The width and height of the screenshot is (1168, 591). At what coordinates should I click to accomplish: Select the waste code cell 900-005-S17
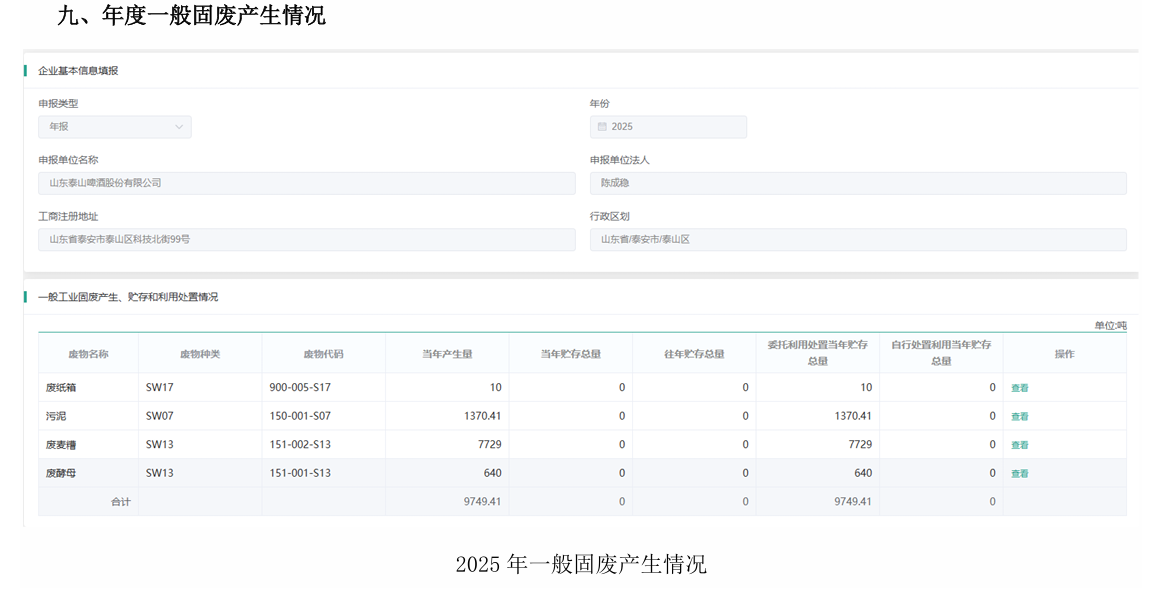(x=300, y=388)
